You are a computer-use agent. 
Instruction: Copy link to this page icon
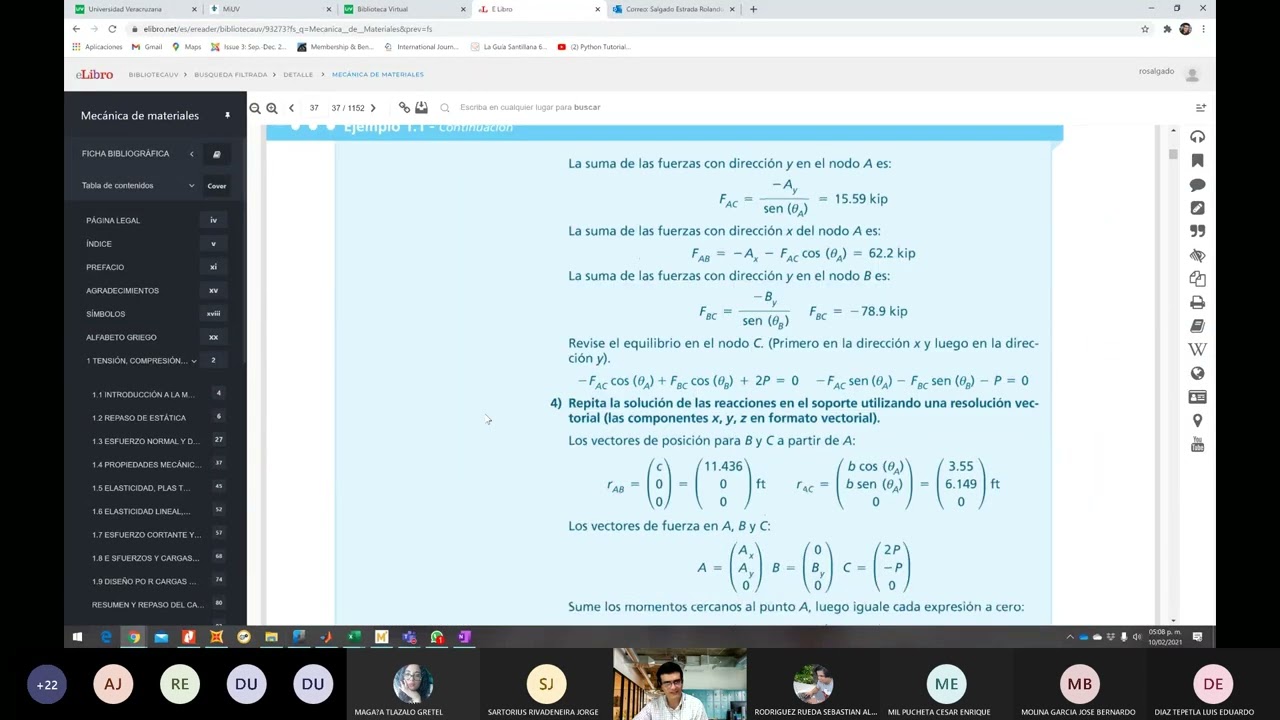point(404,107)
